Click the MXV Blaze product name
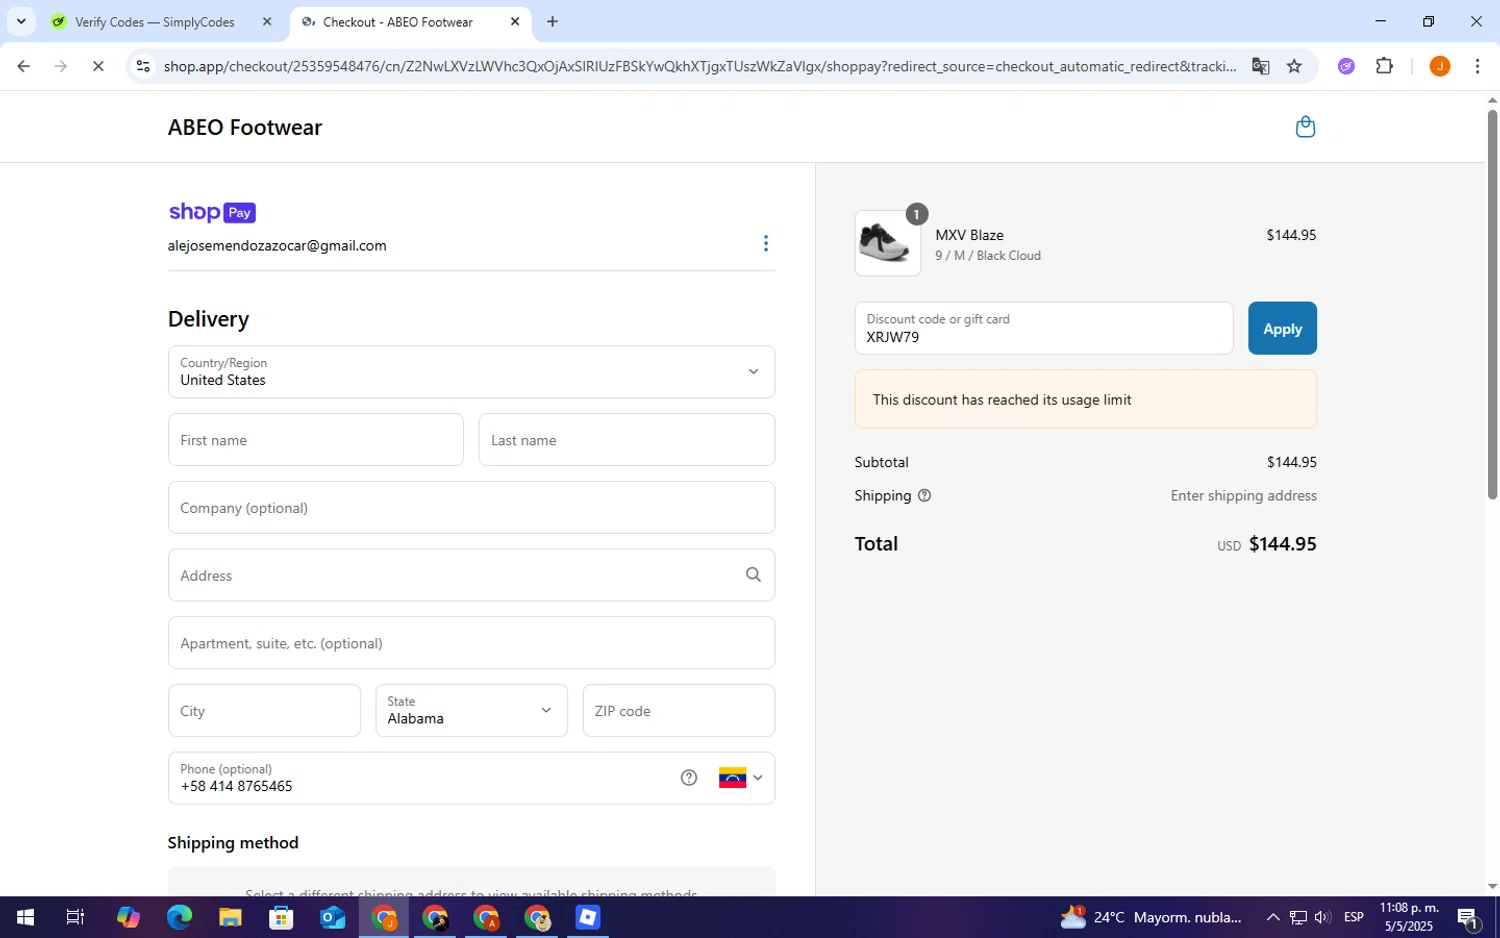Viewport: 1500px width, 938px height. tap(969, 235)
